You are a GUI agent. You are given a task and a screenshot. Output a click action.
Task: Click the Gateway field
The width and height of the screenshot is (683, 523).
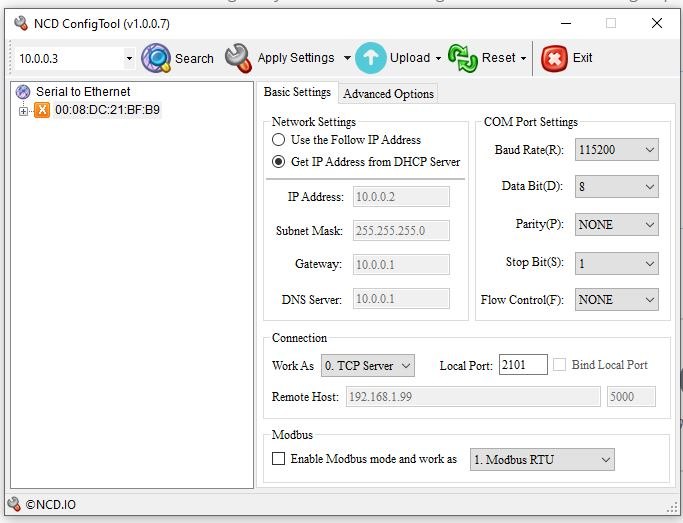pyautogui.click(x=401, y=264)
